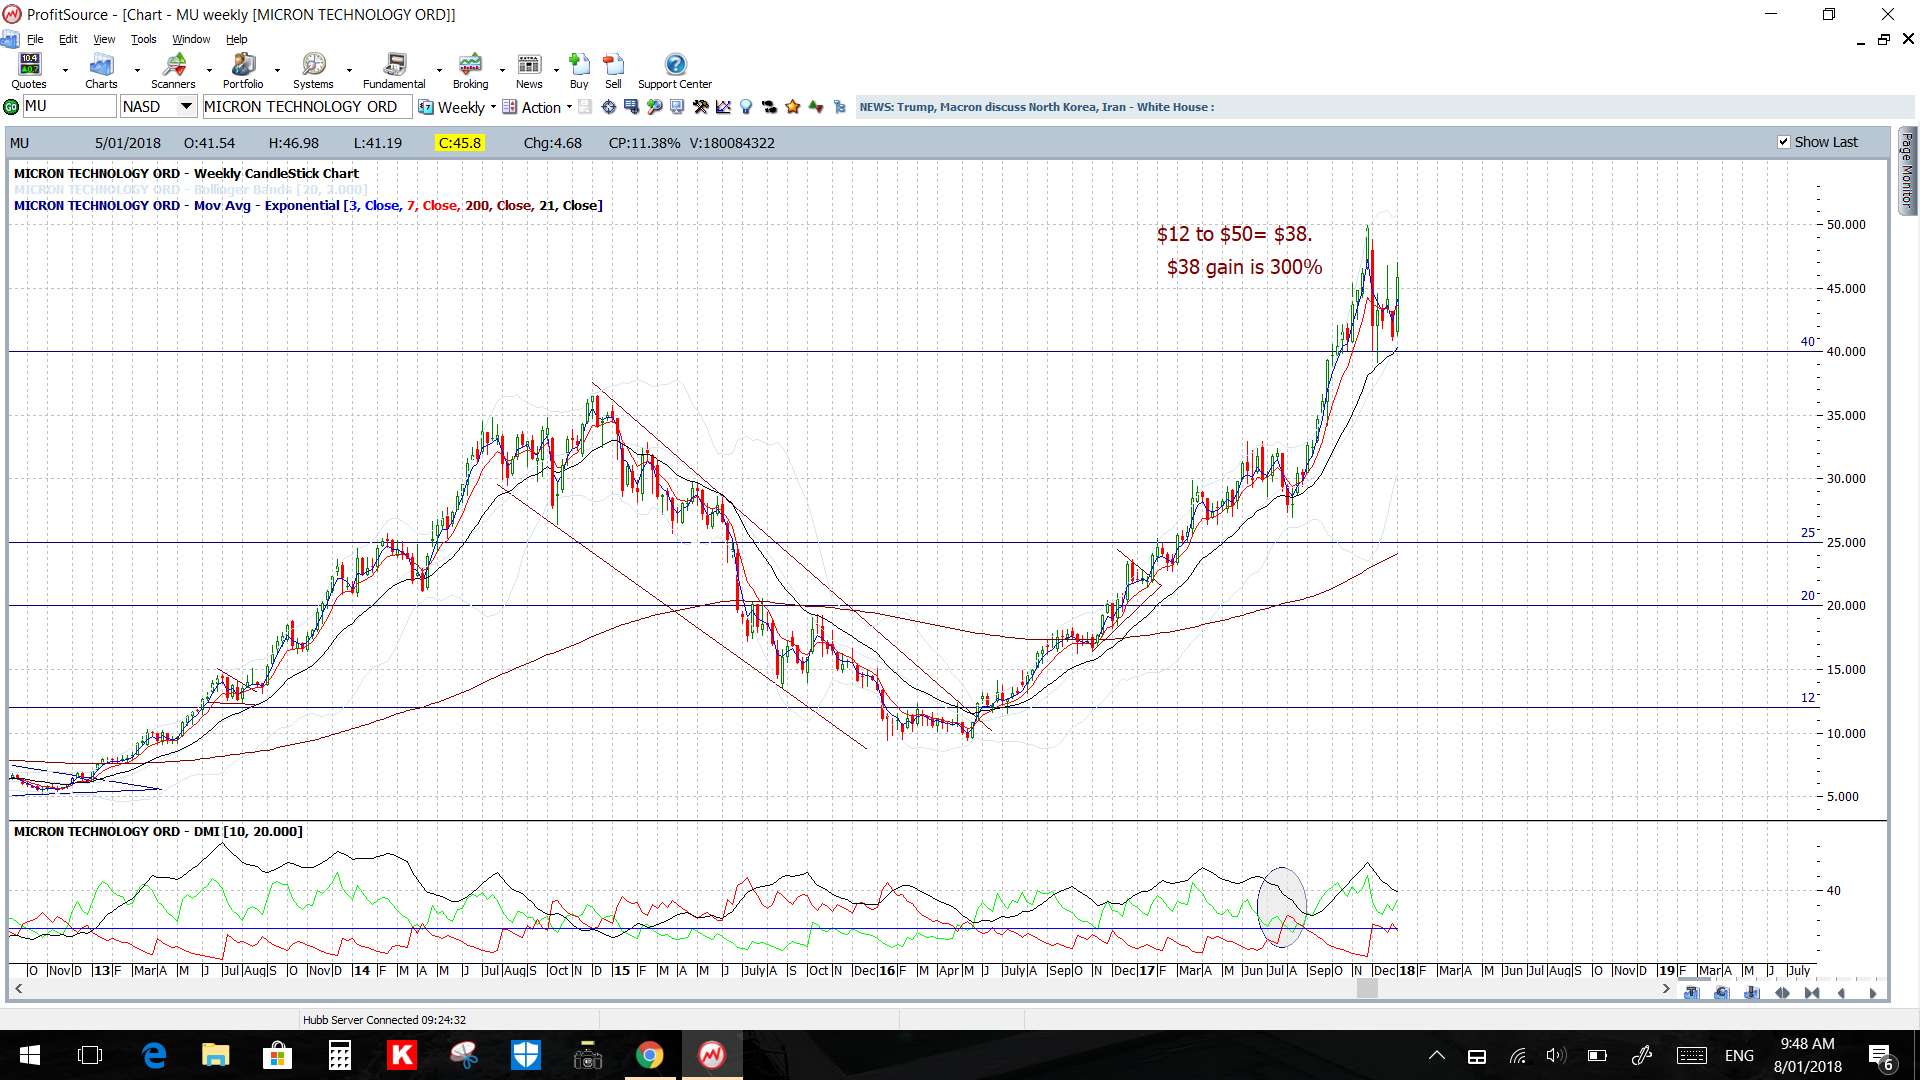Expand the Fundamental dropdown arrow
Screen dimensions: 1920x1080
tap(439, 71)
